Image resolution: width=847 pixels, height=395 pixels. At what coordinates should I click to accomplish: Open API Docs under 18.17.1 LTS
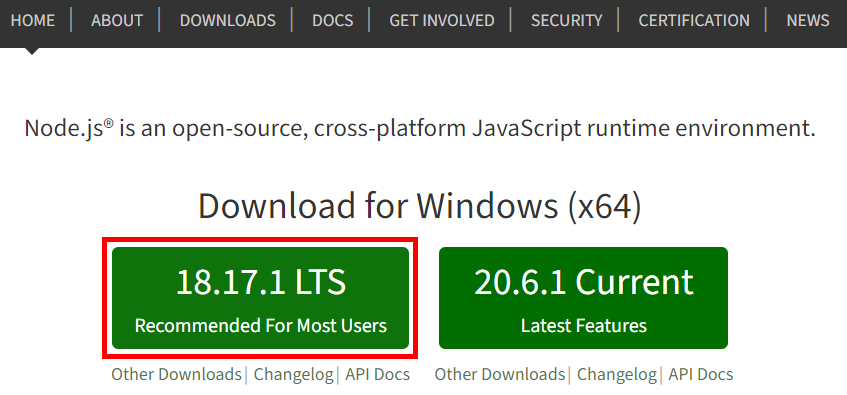tap(378, 374)
